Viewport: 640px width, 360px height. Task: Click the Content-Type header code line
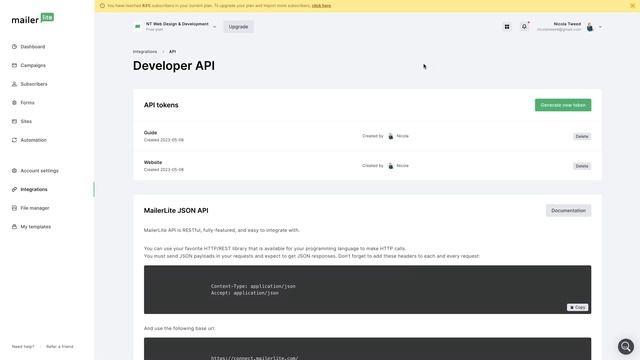[x=253, y=286]
